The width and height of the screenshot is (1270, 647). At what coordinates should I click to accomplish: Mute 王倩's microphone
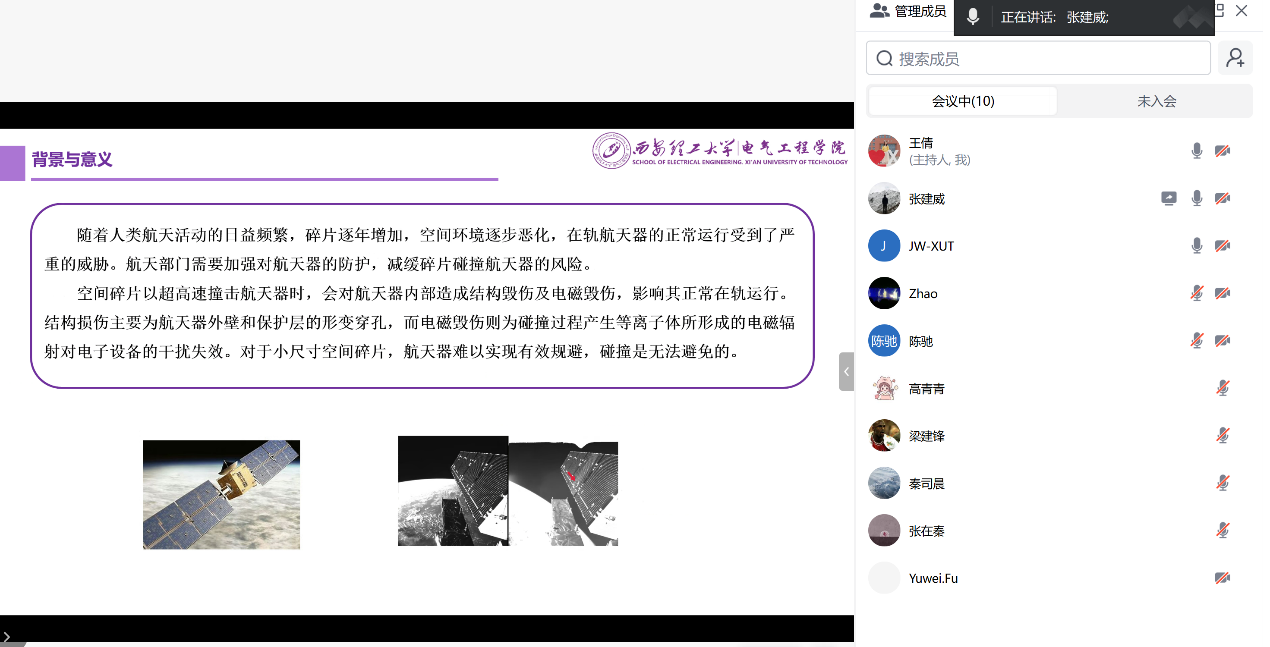pyautogui.click(x=1197, y=151)
